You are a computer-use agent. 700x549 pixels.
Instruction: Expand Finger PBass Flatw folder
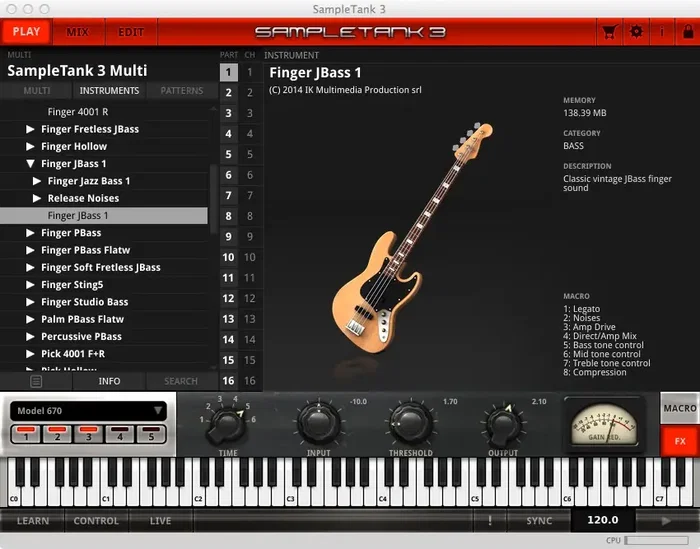tap(30, 250)
